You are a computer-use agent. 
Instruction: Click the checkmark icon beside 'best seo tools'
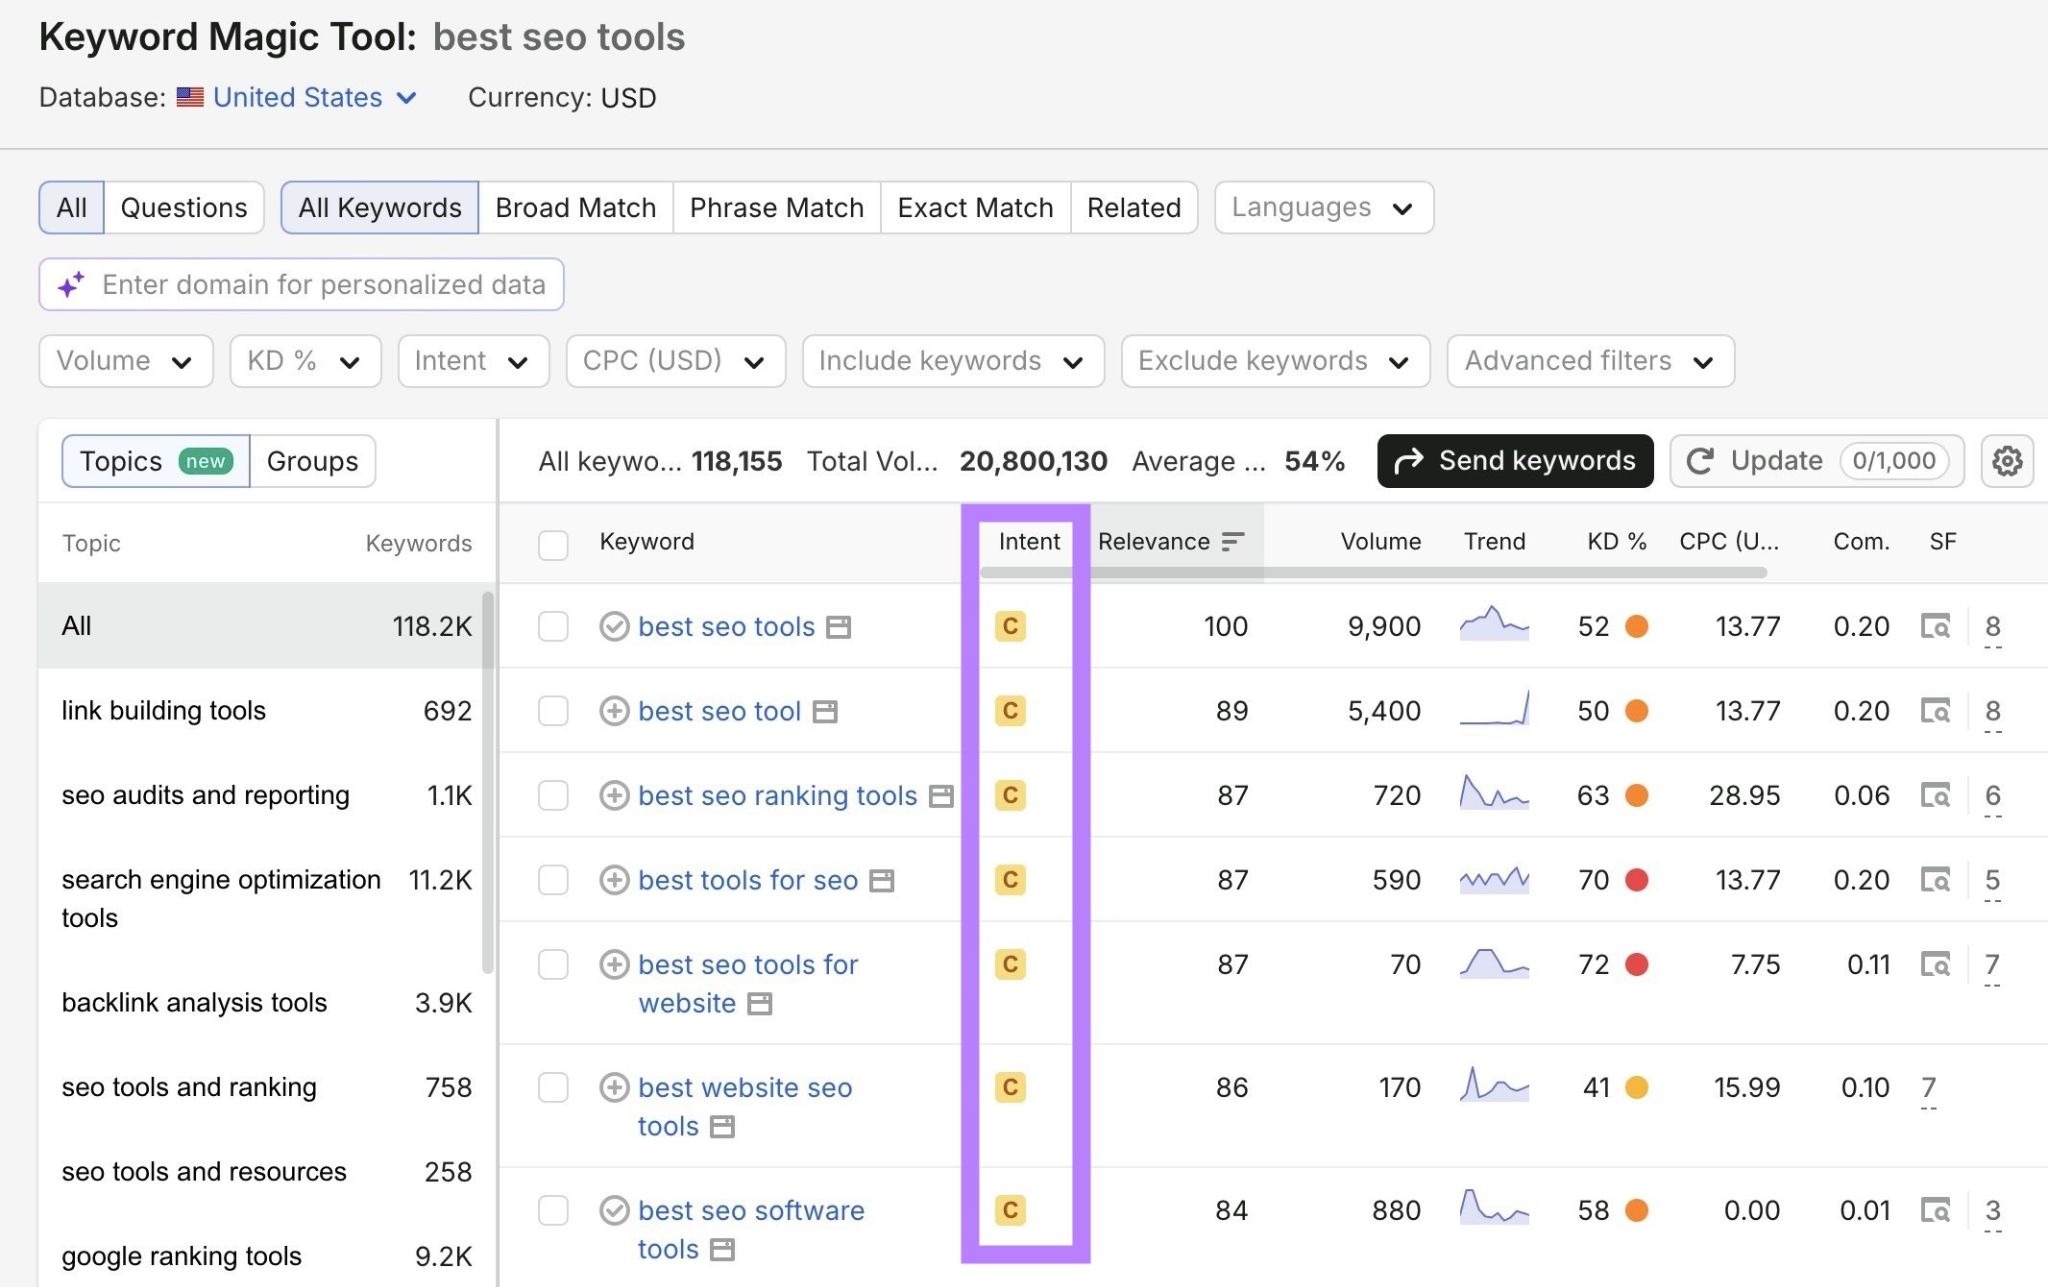tap(614, 627)
